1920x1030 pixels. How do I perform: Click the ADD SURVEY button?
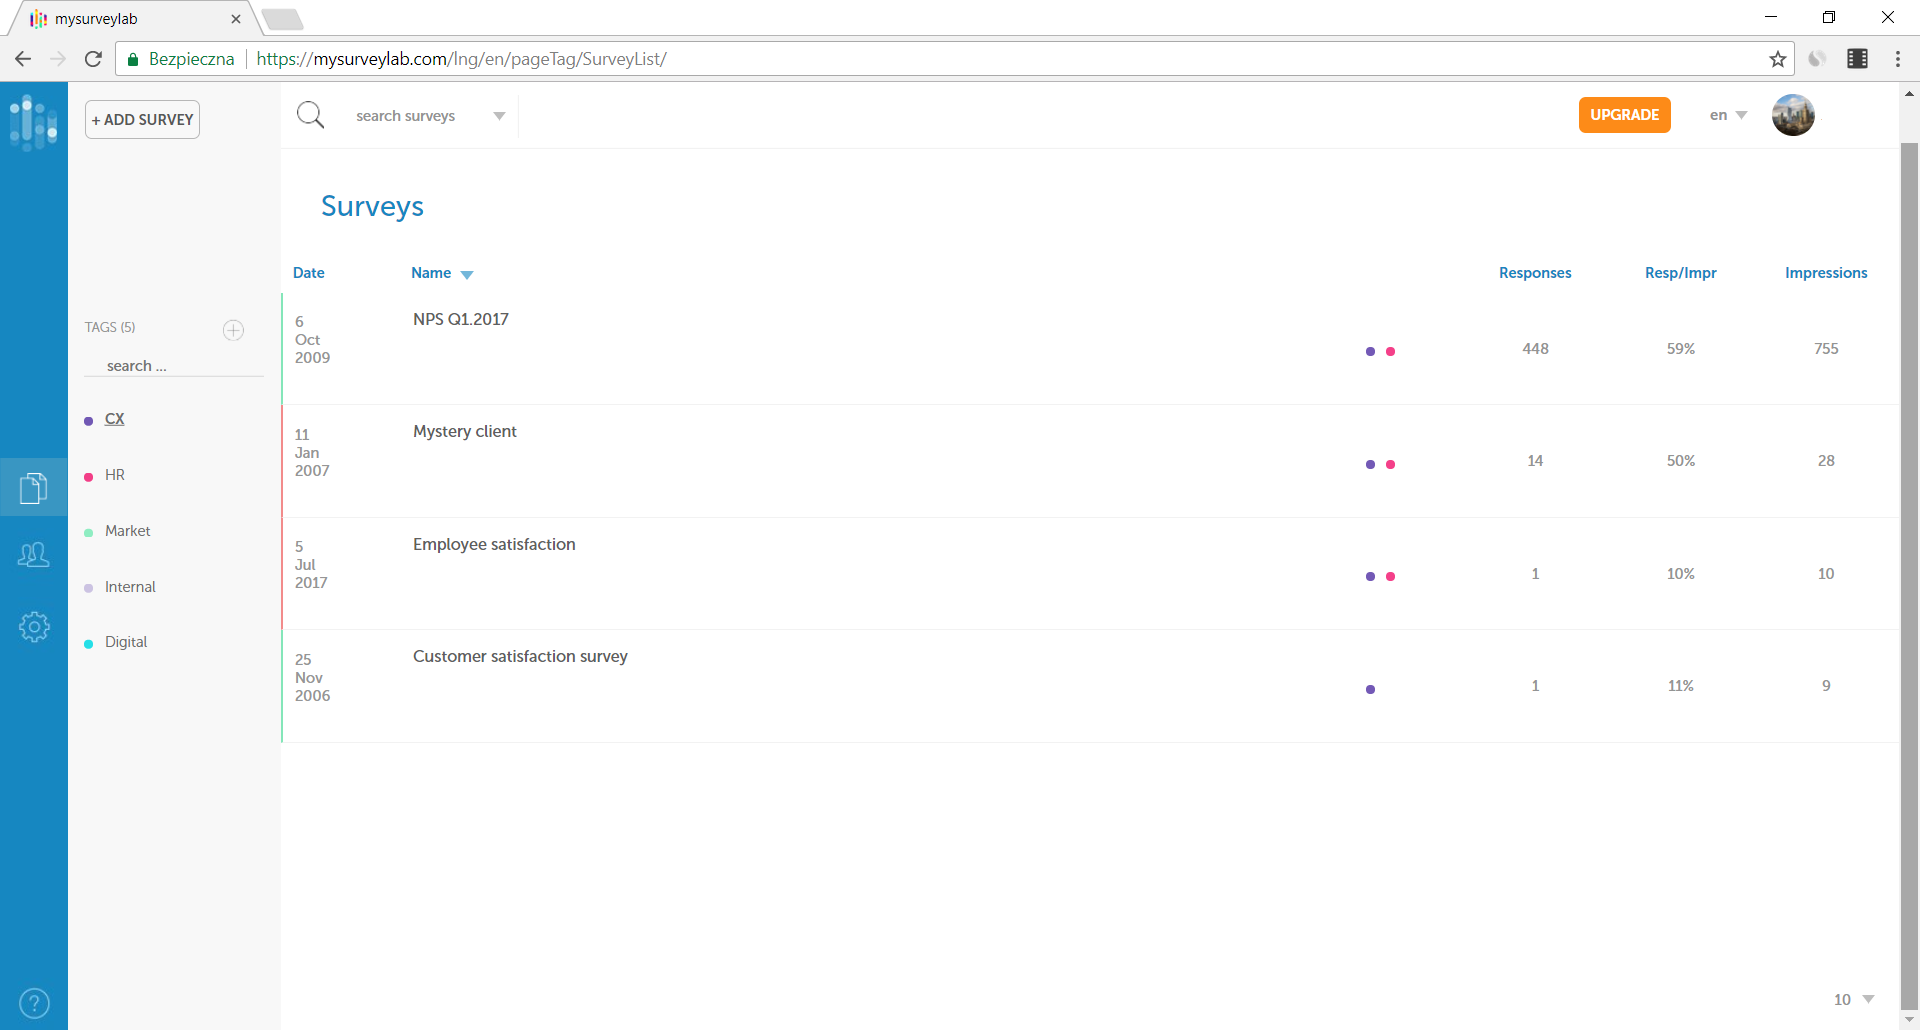pos(142,120)
